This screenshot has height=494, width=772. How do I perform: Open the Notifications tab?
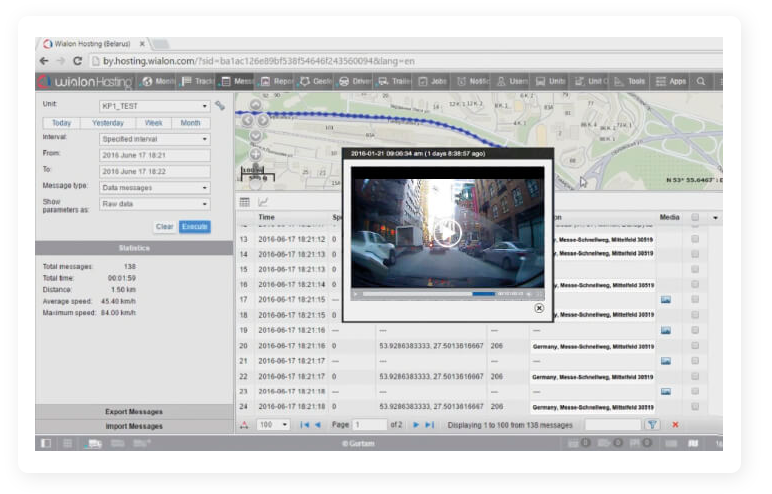point(472,82)
